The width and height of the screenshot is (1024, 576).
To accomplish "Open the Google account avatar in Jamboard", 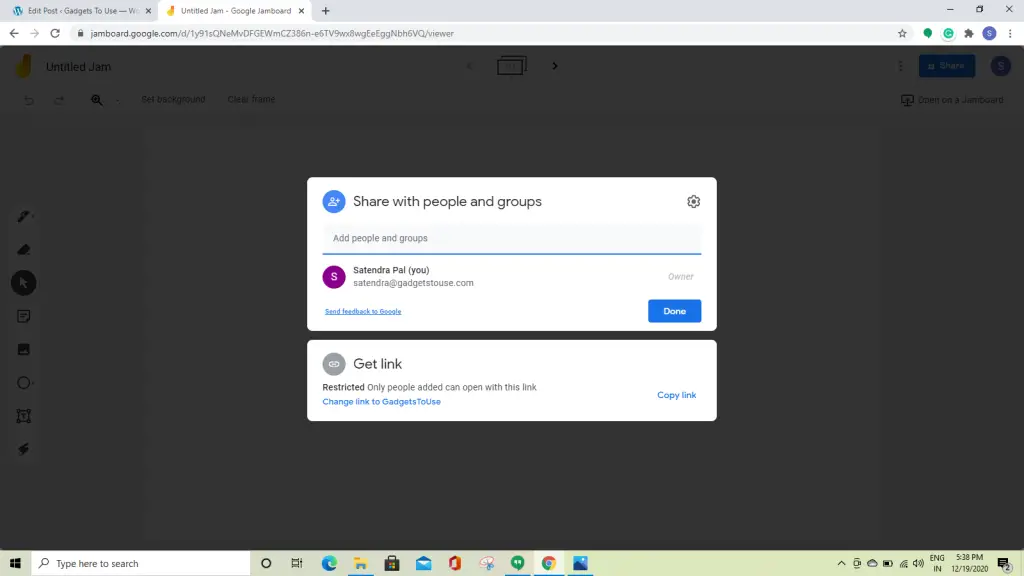I will 1000,66.
